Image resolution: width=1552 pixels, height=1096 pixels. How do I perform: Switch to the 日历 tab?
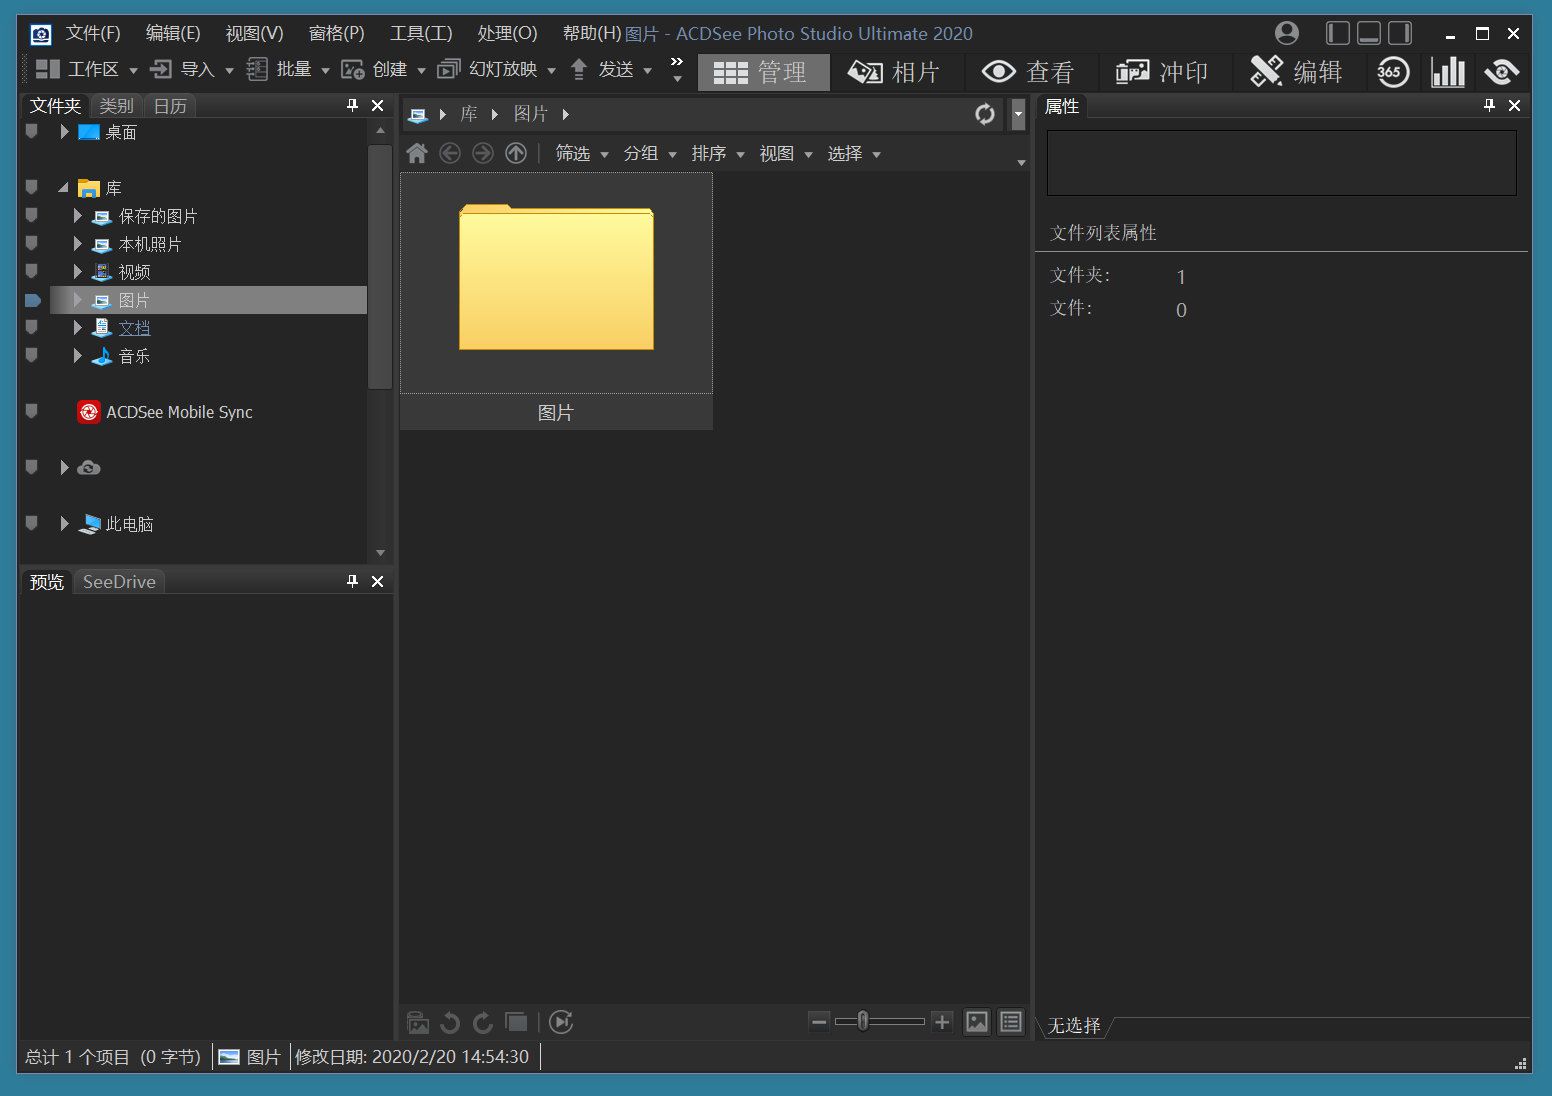[170, 106]
